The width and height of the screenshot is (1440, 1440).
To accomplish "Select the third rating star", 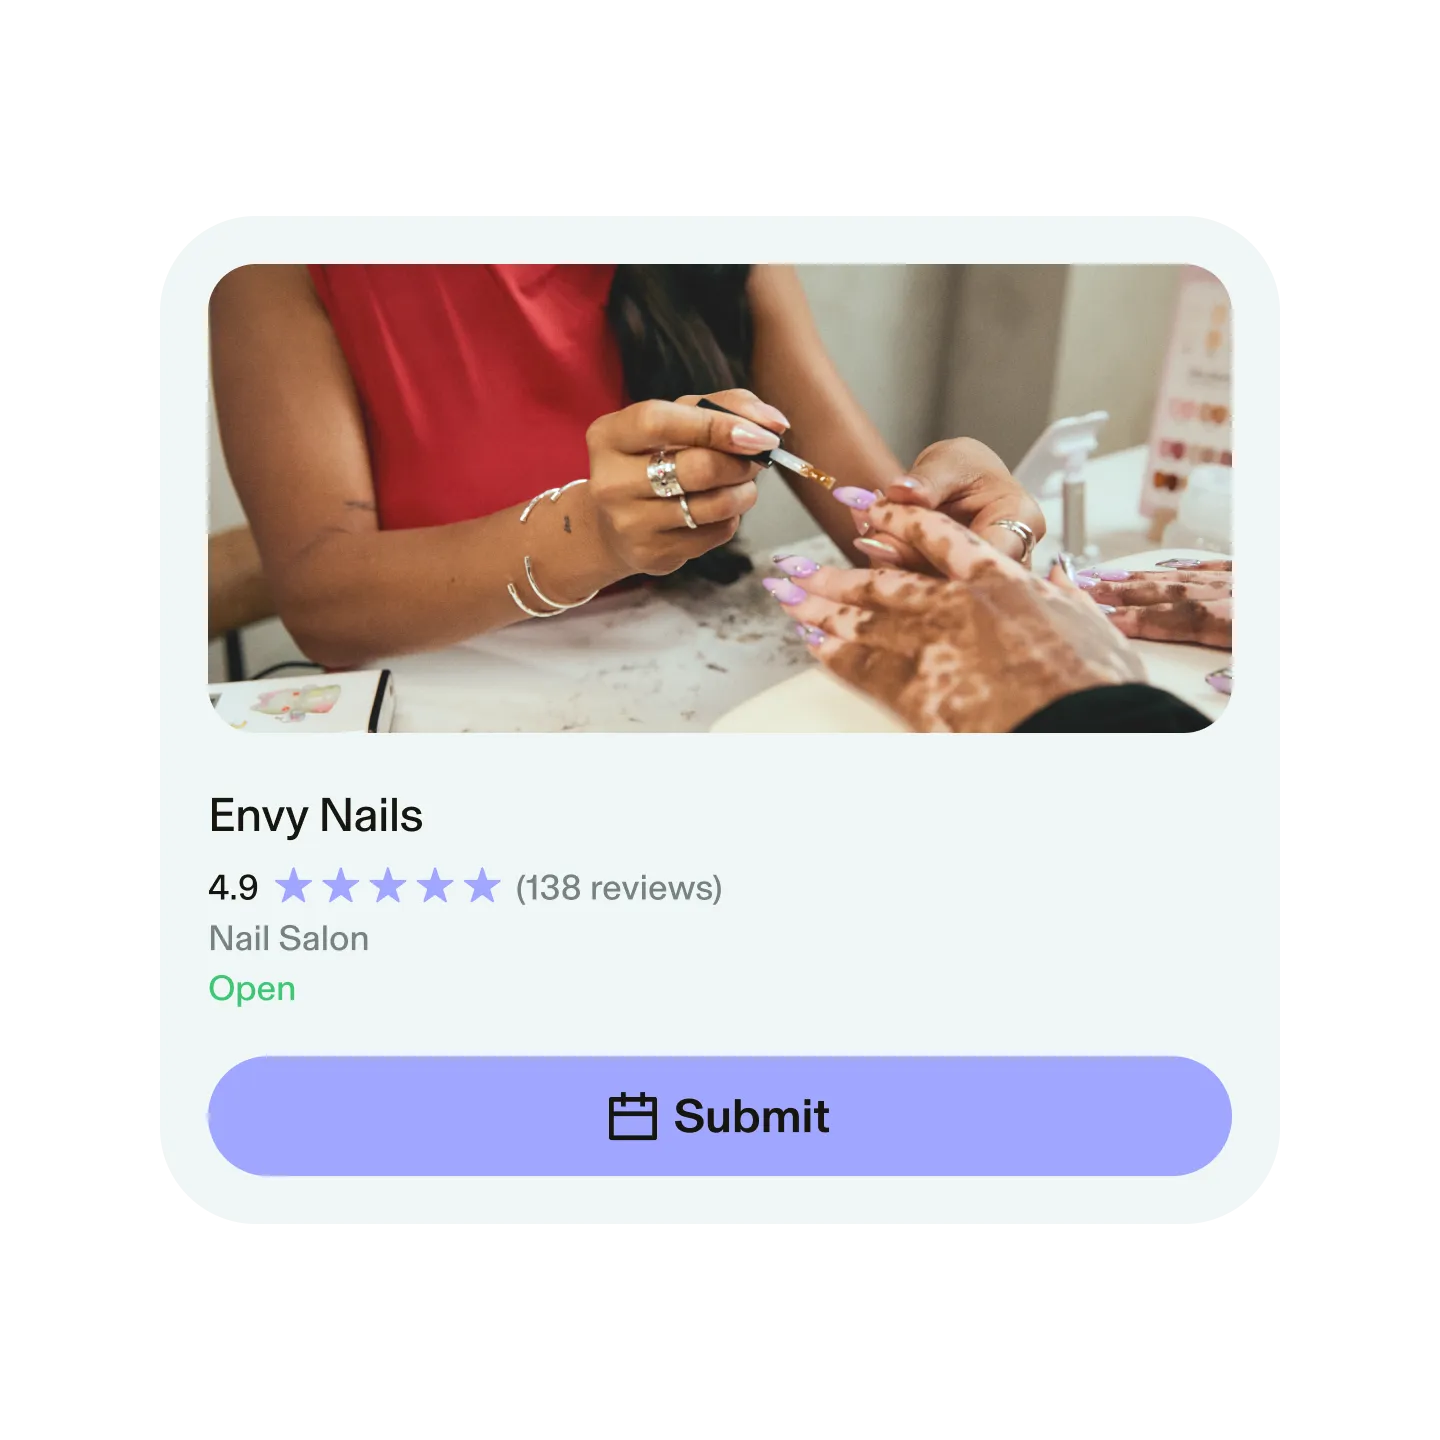I will click(388, 886).
